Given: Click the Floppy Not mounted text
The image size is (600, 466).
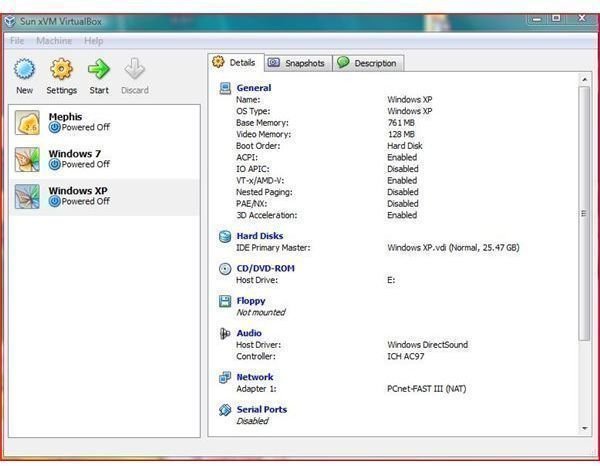Looking at the screenshot, I should coord(261,313).
